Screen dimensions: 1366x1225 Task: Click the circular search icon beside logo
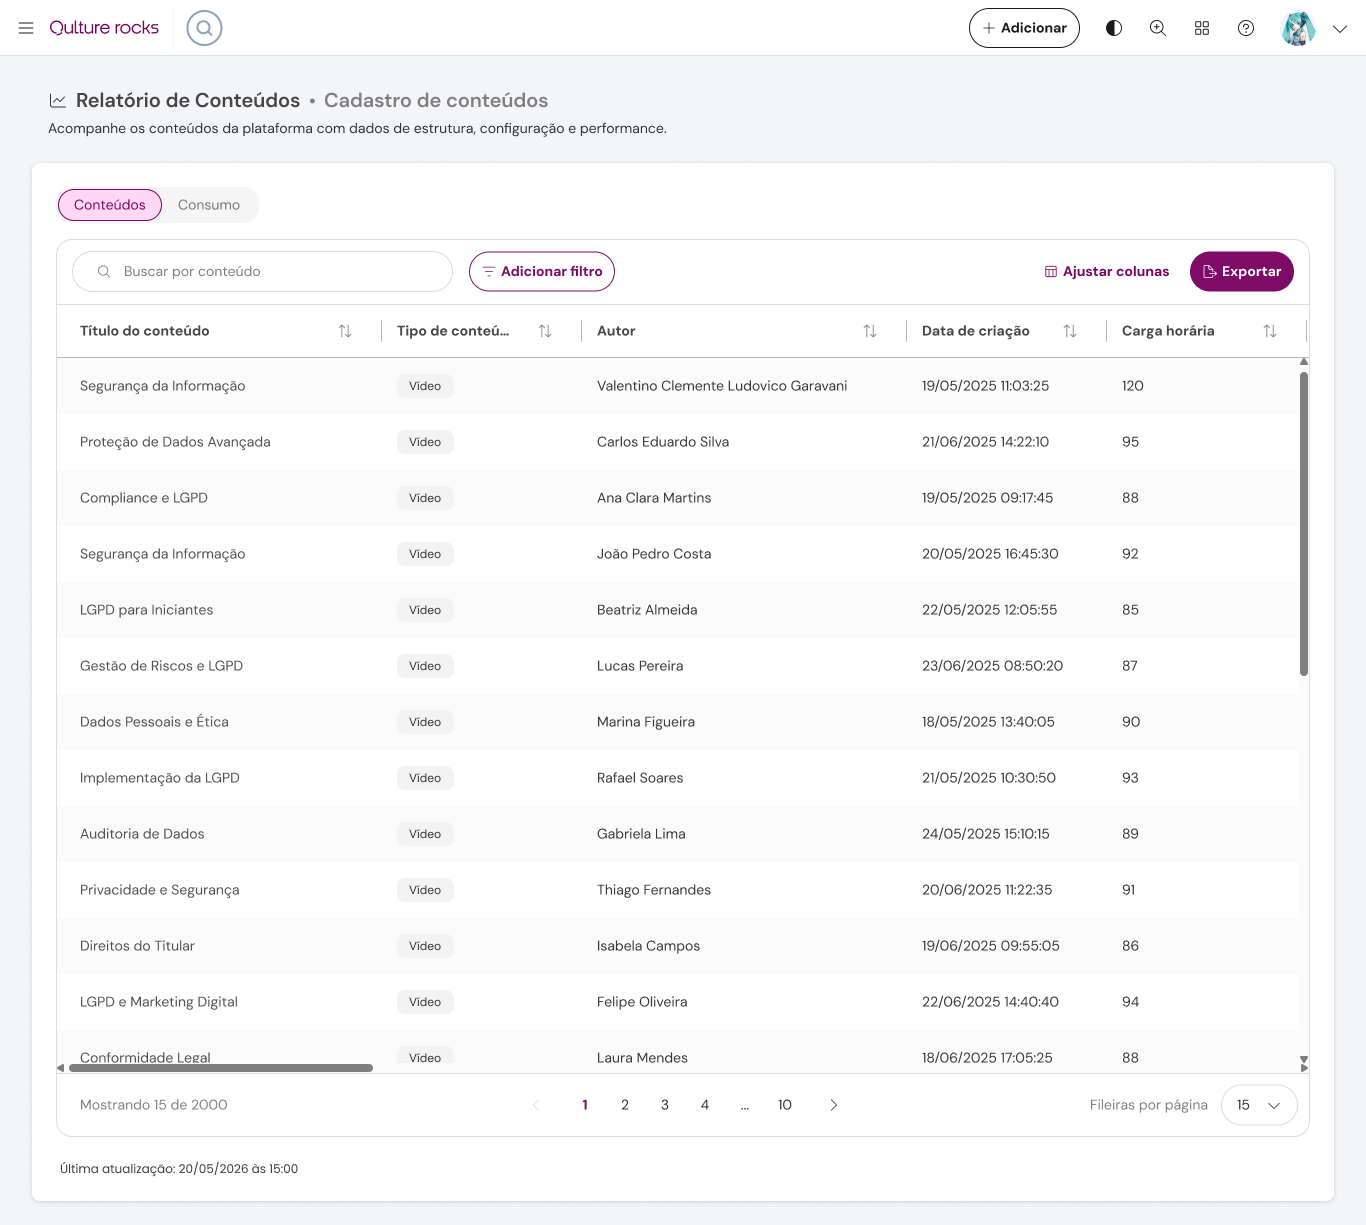[204, 28]
